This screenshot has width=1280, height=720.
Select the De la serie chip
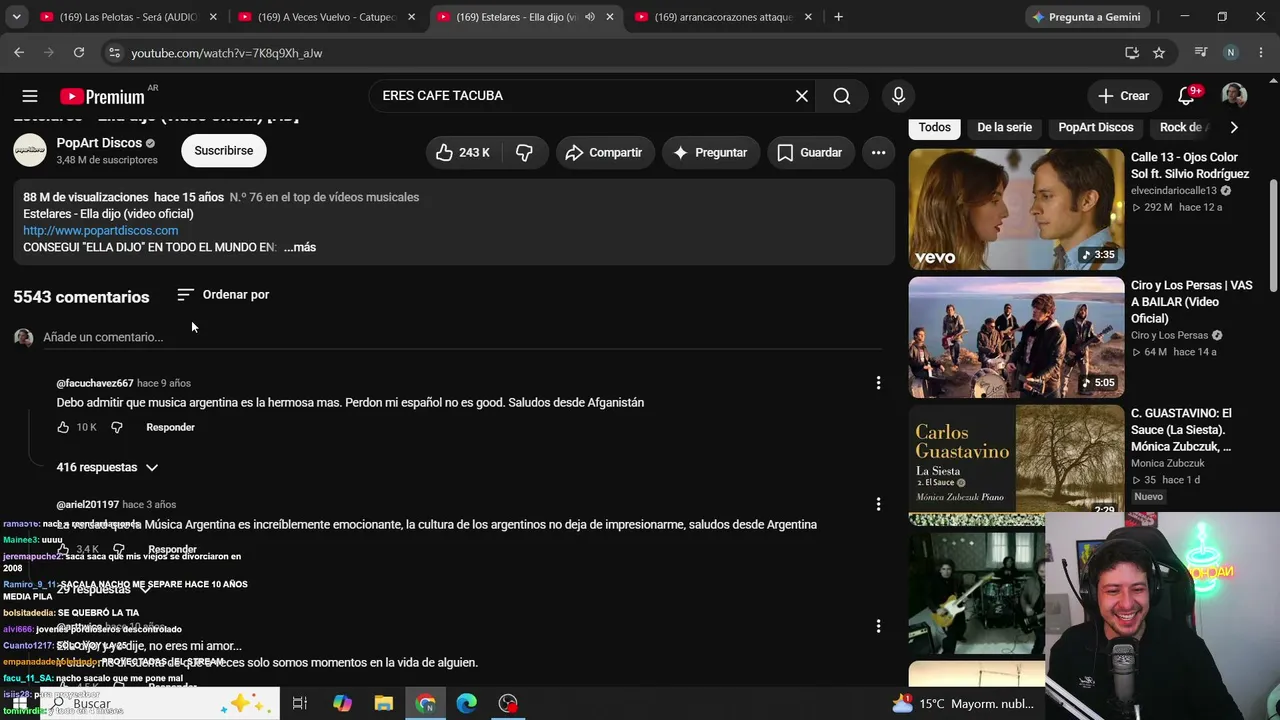(x=1004, y=127)
